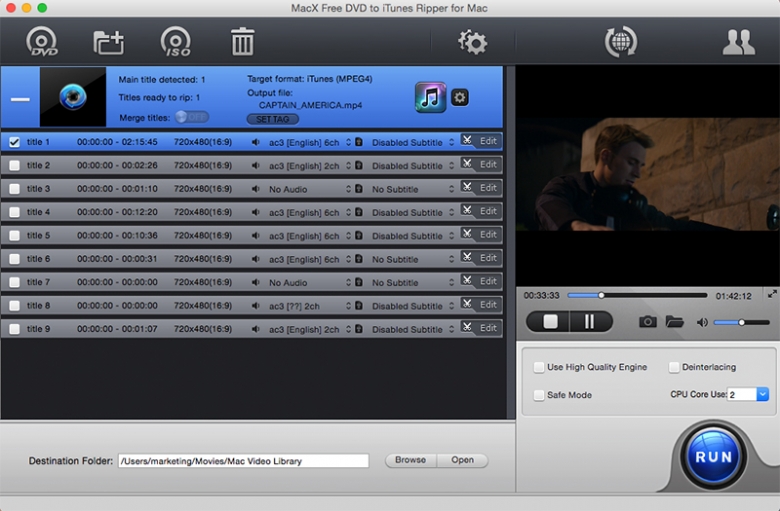Click the Destination Folder path field
Viewport: 780px width, 511px height.
click(x=243, y=461)
